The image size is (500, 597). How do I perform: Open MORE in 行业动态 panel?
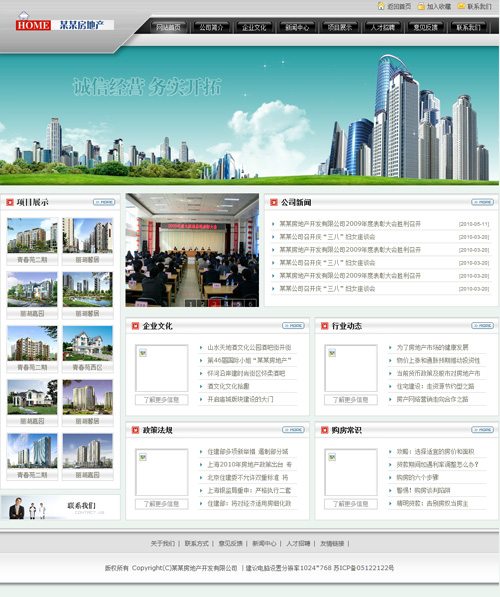point(482,326)
